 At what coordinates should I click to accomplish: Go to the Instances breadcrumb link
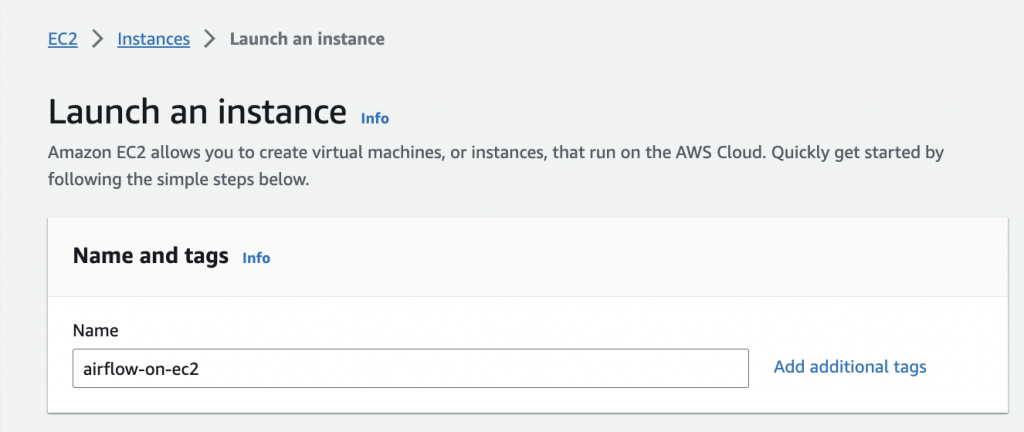pyautogui.click(x=153, y=39)
